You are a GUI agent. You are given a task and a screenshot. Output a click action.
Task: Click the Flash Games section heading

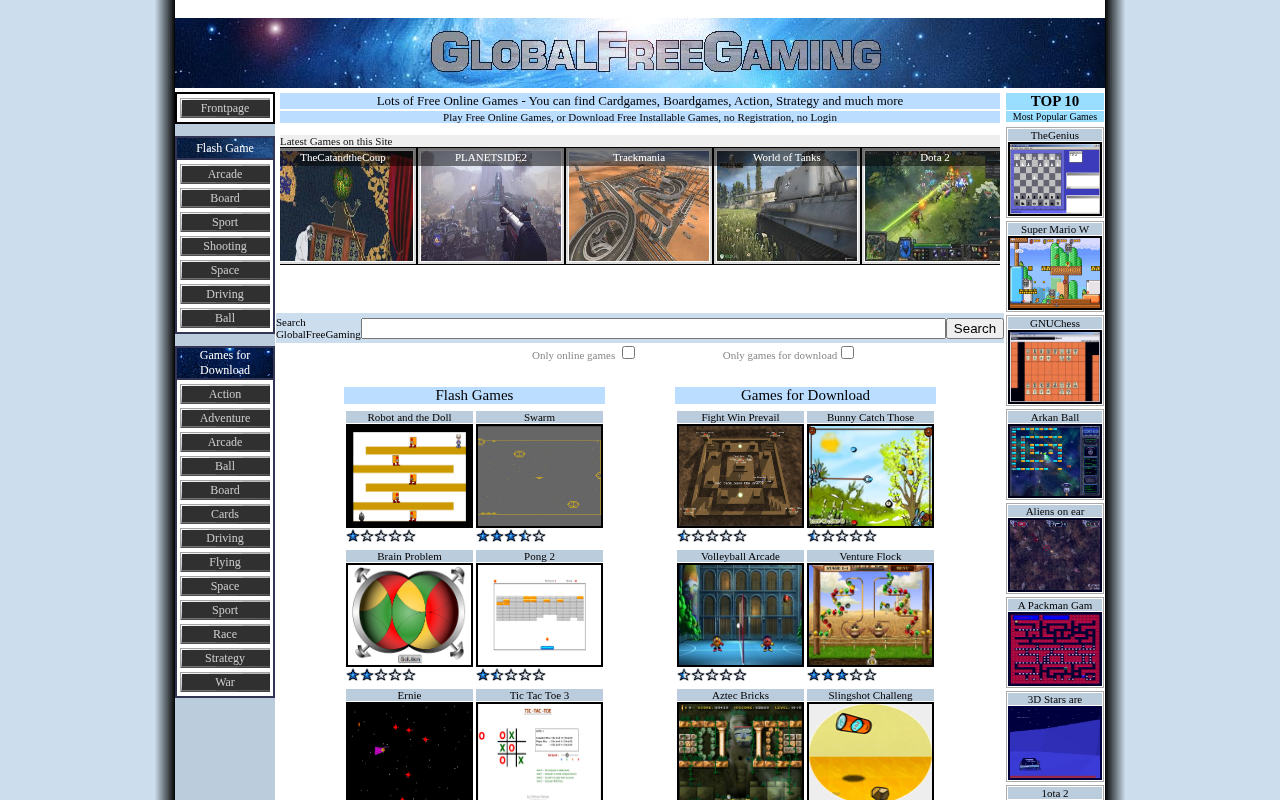pyautogui.click(x=474, y=395)
